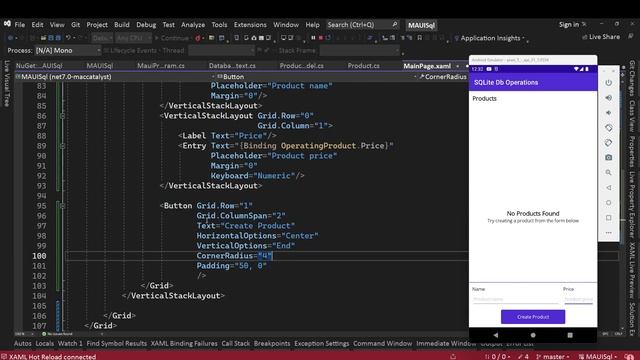The image size is (640, 360).
Task: Click emulator sidebar Home circle icon
Action: [x=609, y=203]
